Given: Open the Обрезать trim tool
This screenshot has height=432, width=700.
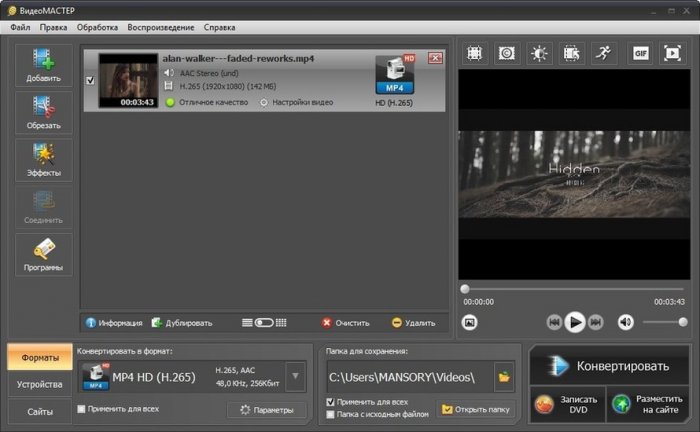Looking at the screenshot, I should pyautogui.click(x=43, y=112).
